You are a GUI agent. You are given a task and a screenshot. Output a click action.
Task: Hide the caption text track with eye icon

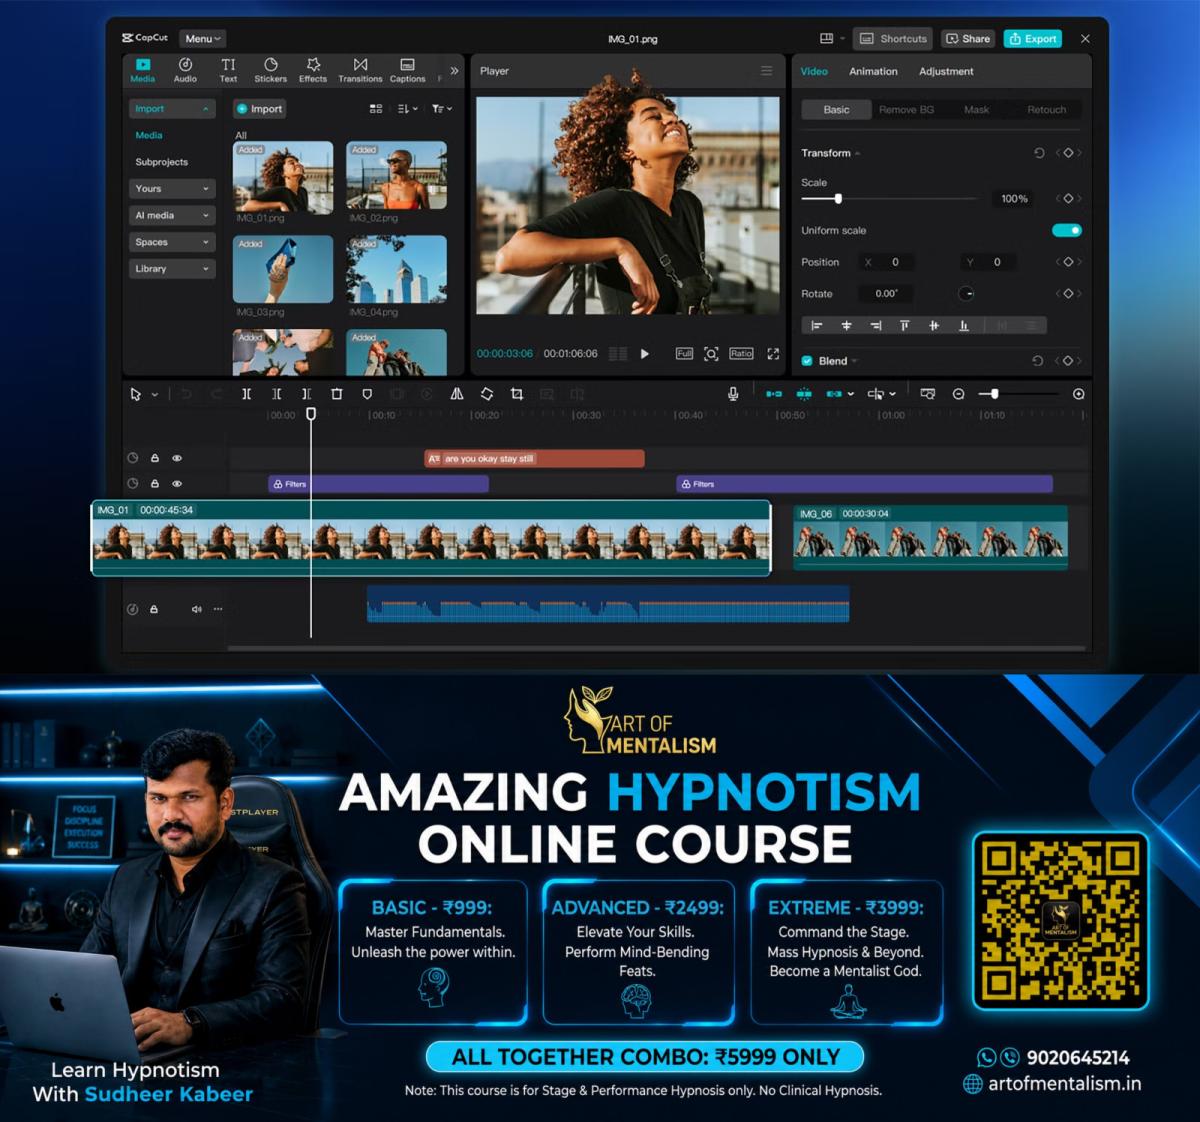[x=177, y=458]
